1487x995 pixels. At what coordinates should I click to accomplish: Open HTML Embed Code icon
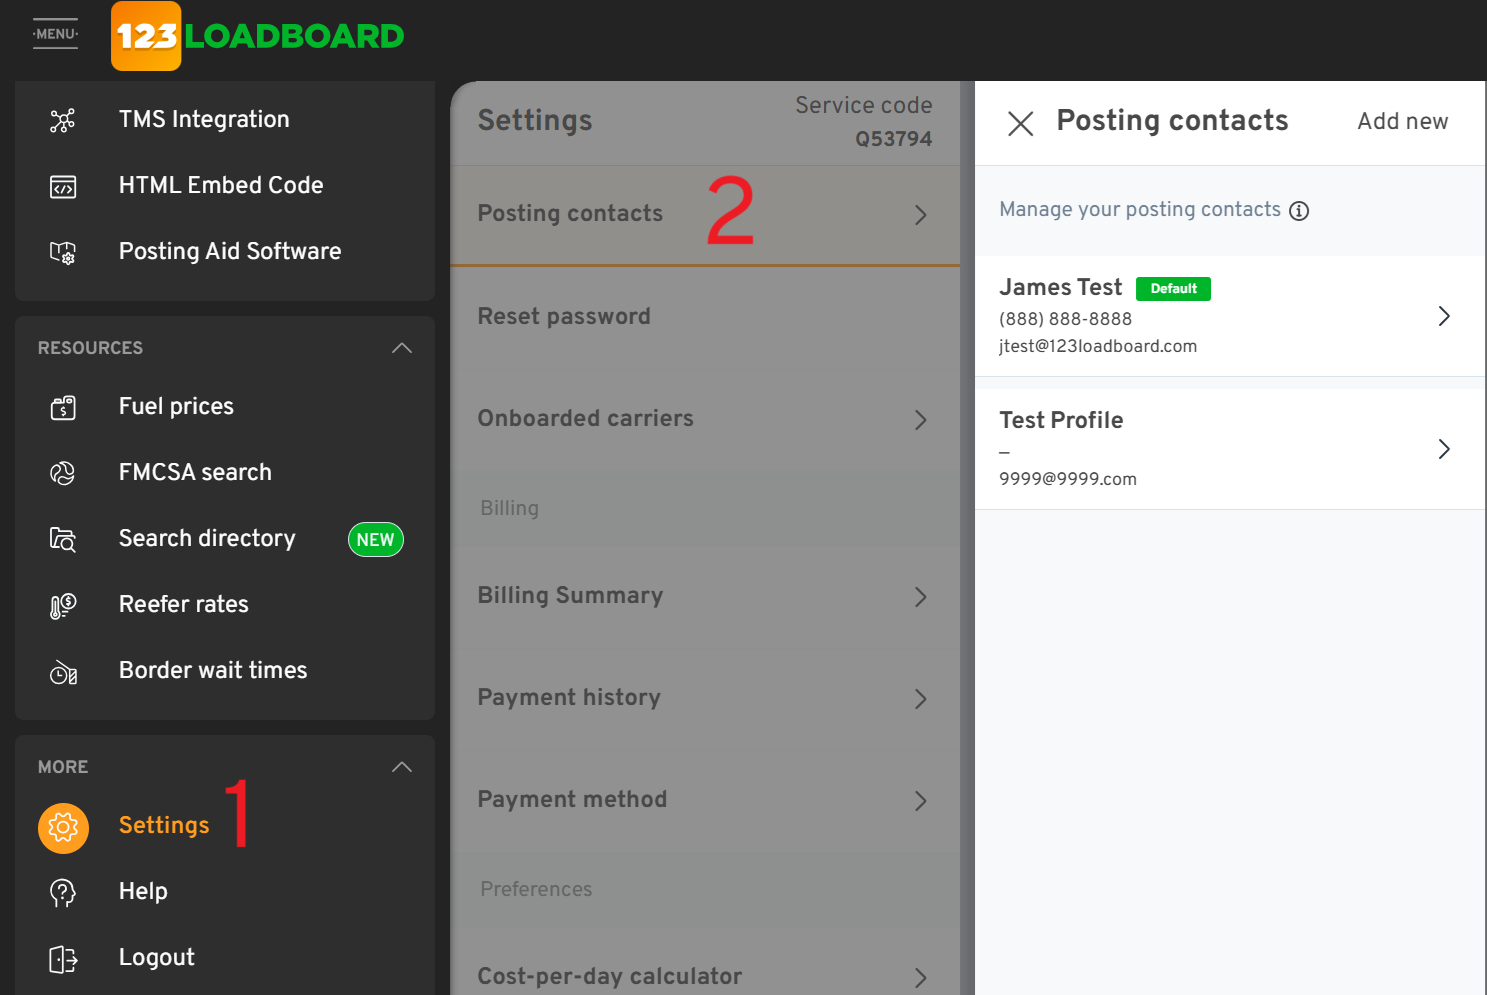tap(63, 187)
